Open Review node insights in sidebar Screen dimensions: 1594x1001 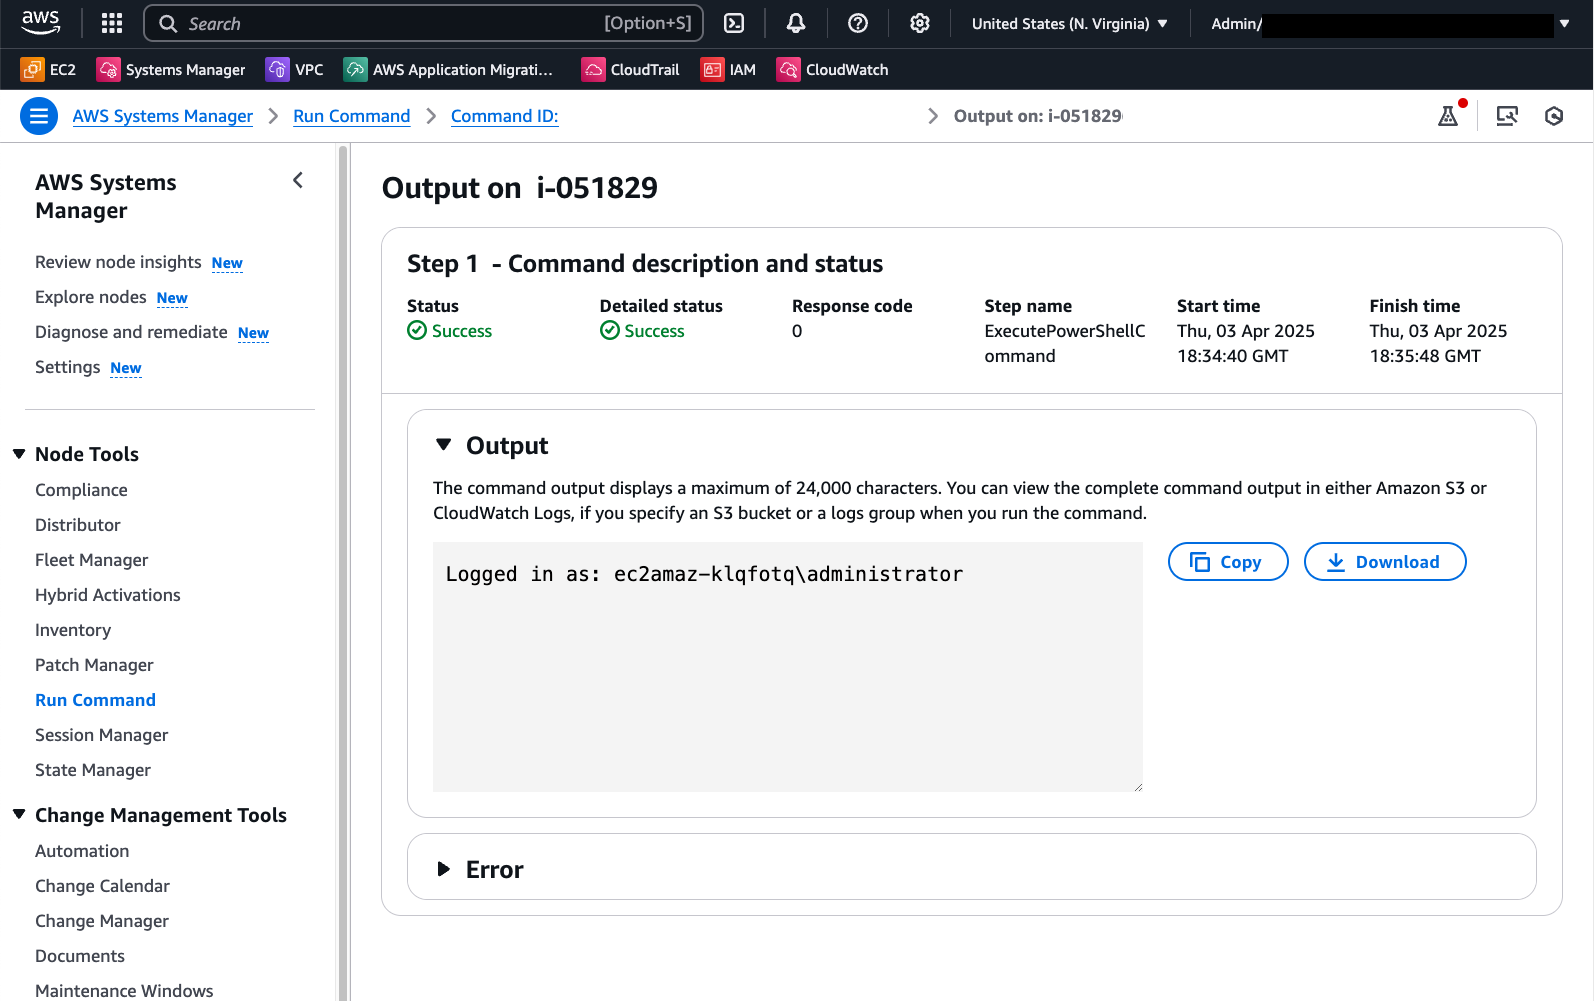(118, 262)
